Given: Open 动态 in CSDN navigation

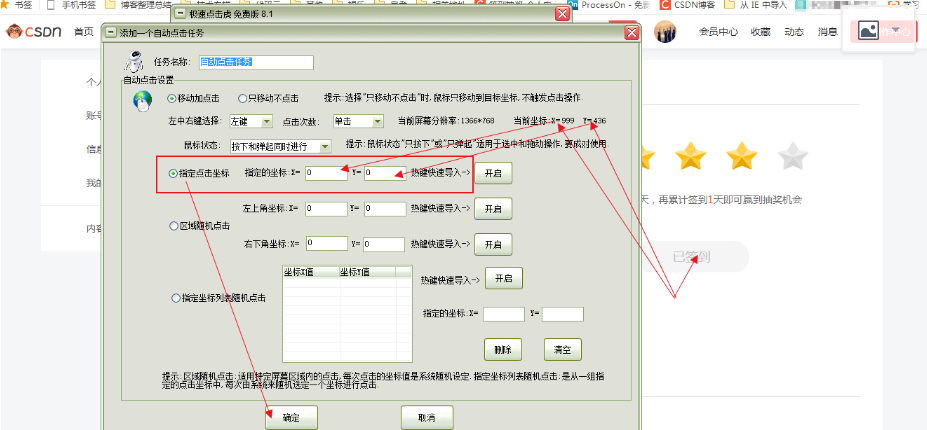Looking at the screenshot, I should pos(794,32).
